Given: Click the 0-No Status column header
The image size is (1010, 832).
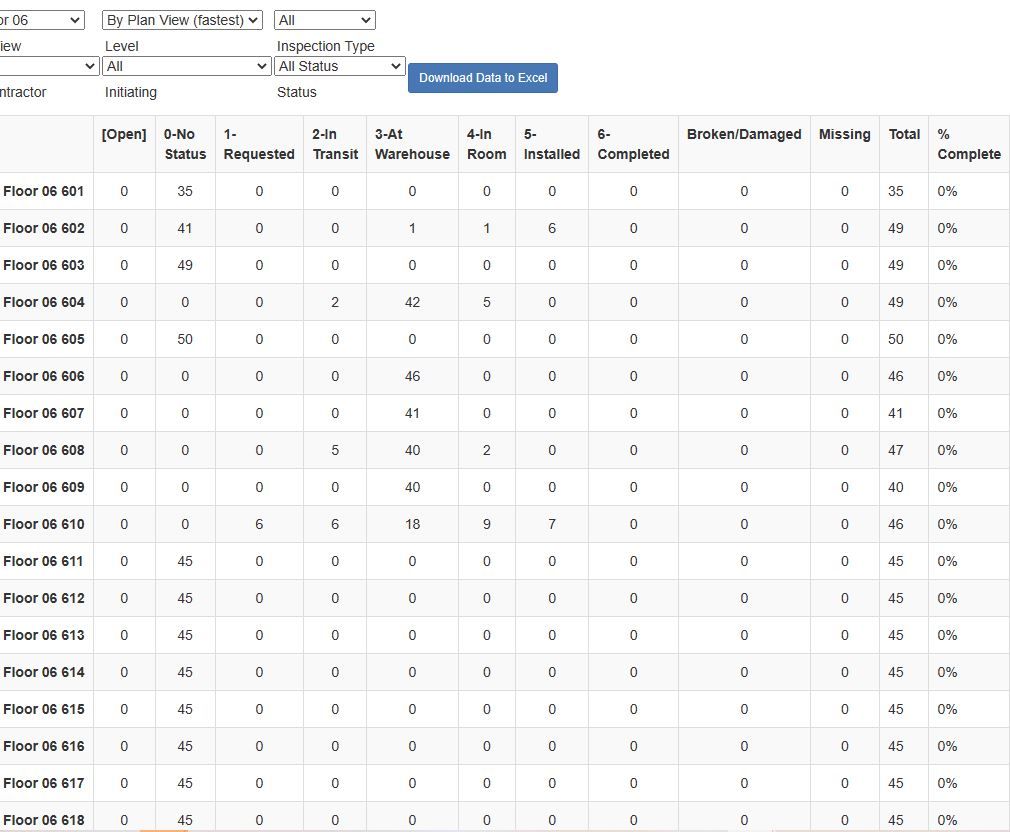Looking at the screenshot, I should coord(185,144).
